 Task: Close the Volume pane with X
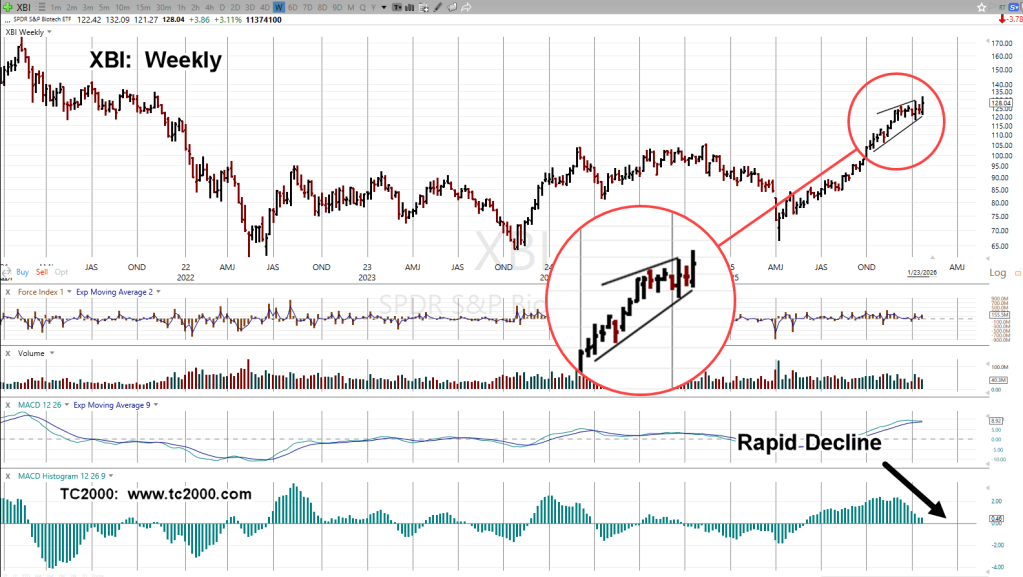pyautogui.click(x=8, y=353)
